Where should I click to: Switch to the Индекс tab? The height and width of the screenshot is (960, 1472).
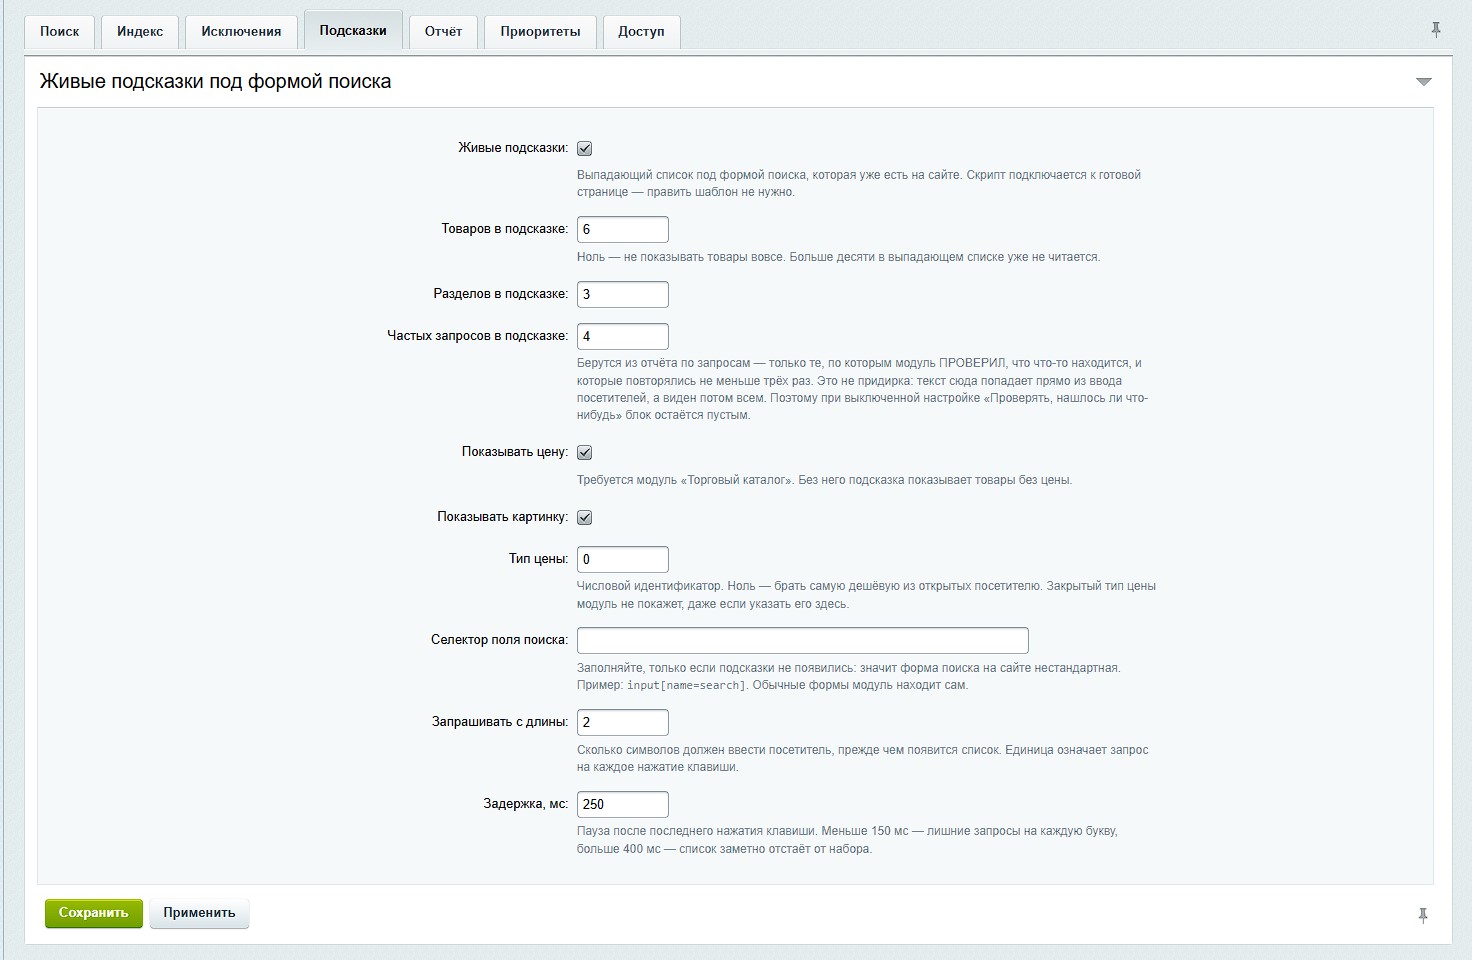pyautogui.click(x=140, y=32)
